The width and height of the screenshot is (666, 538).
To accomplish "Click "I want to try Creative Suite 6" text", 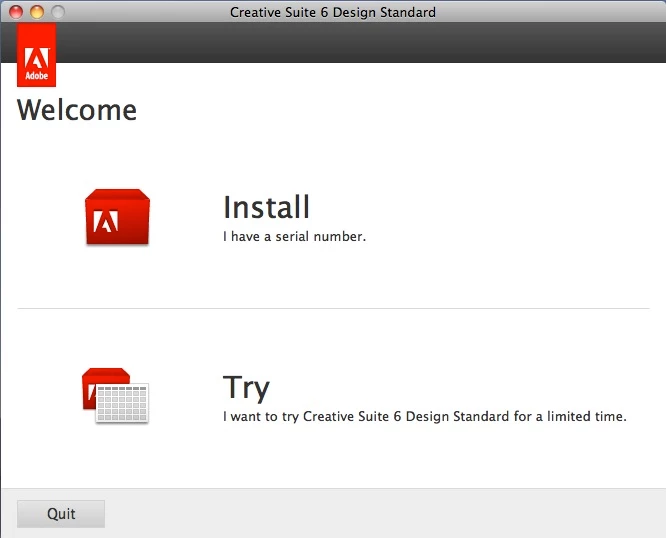I will click(x=312, y=416).
